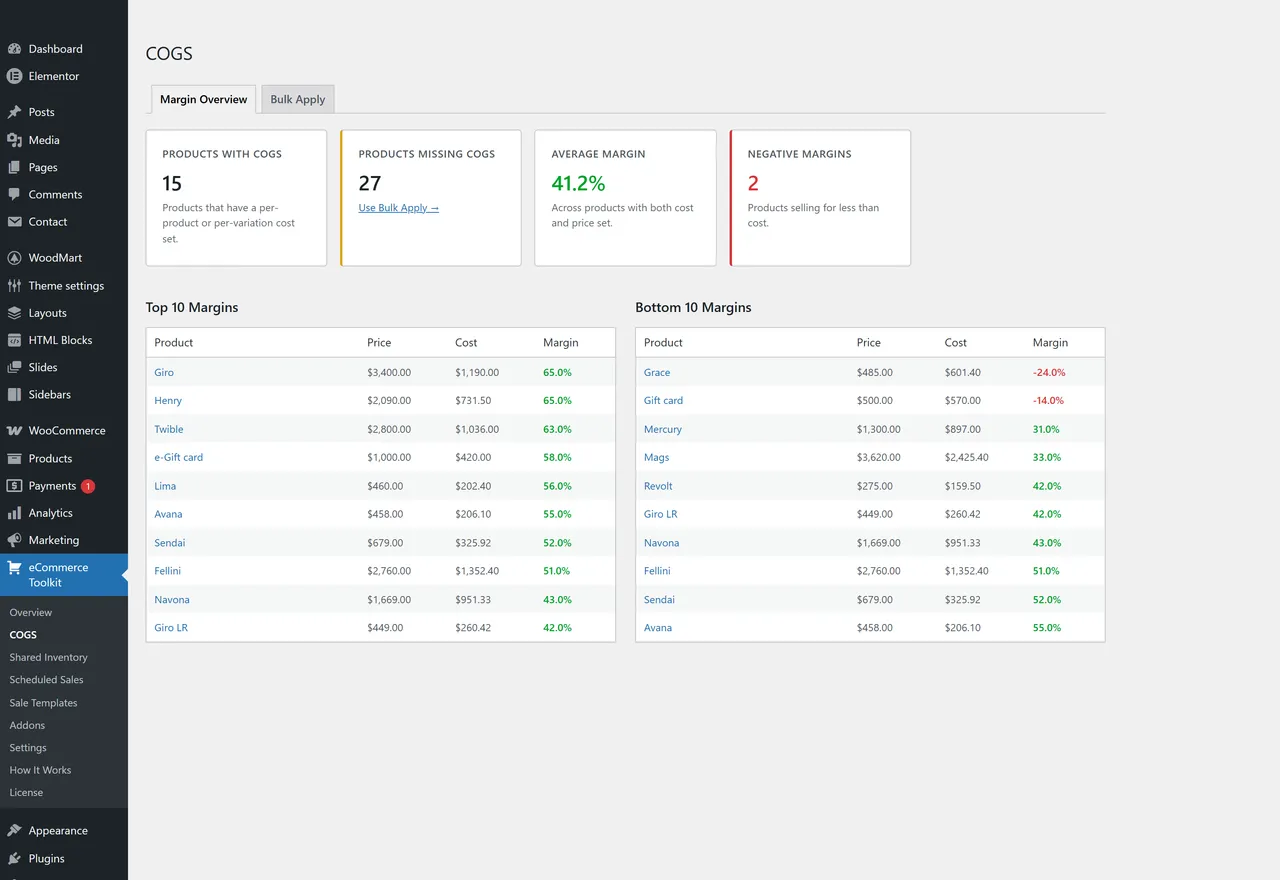This screenshot has width=1280, height=880.
Task: Click the -24.0% margin value
Action: (1049, 373)
